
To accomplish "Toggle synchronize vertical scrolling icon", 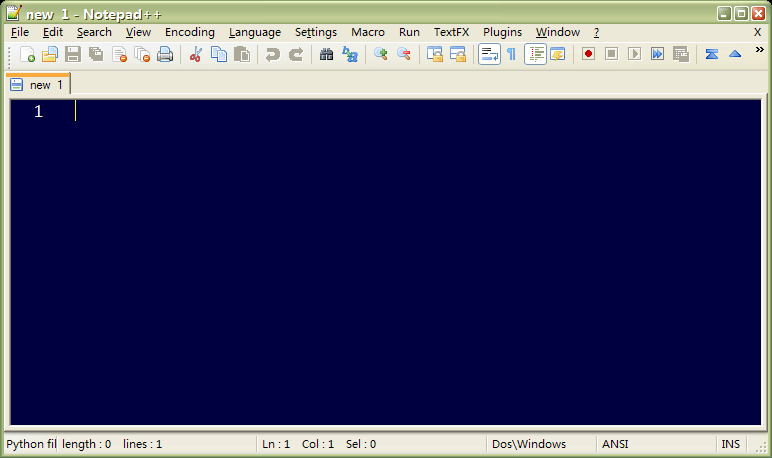I will (x=434, y=54).
